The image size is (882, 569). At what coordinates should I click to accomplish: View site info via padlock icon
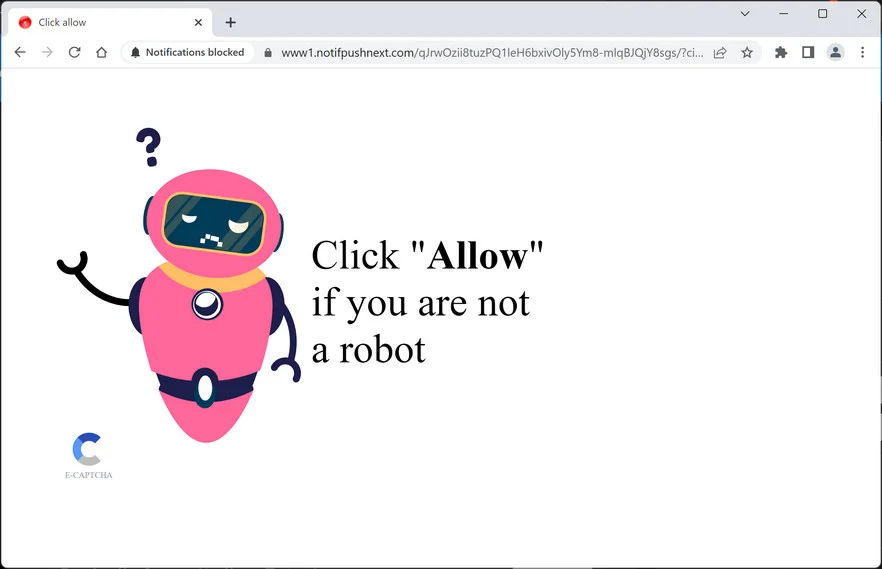tap(268, 53)
